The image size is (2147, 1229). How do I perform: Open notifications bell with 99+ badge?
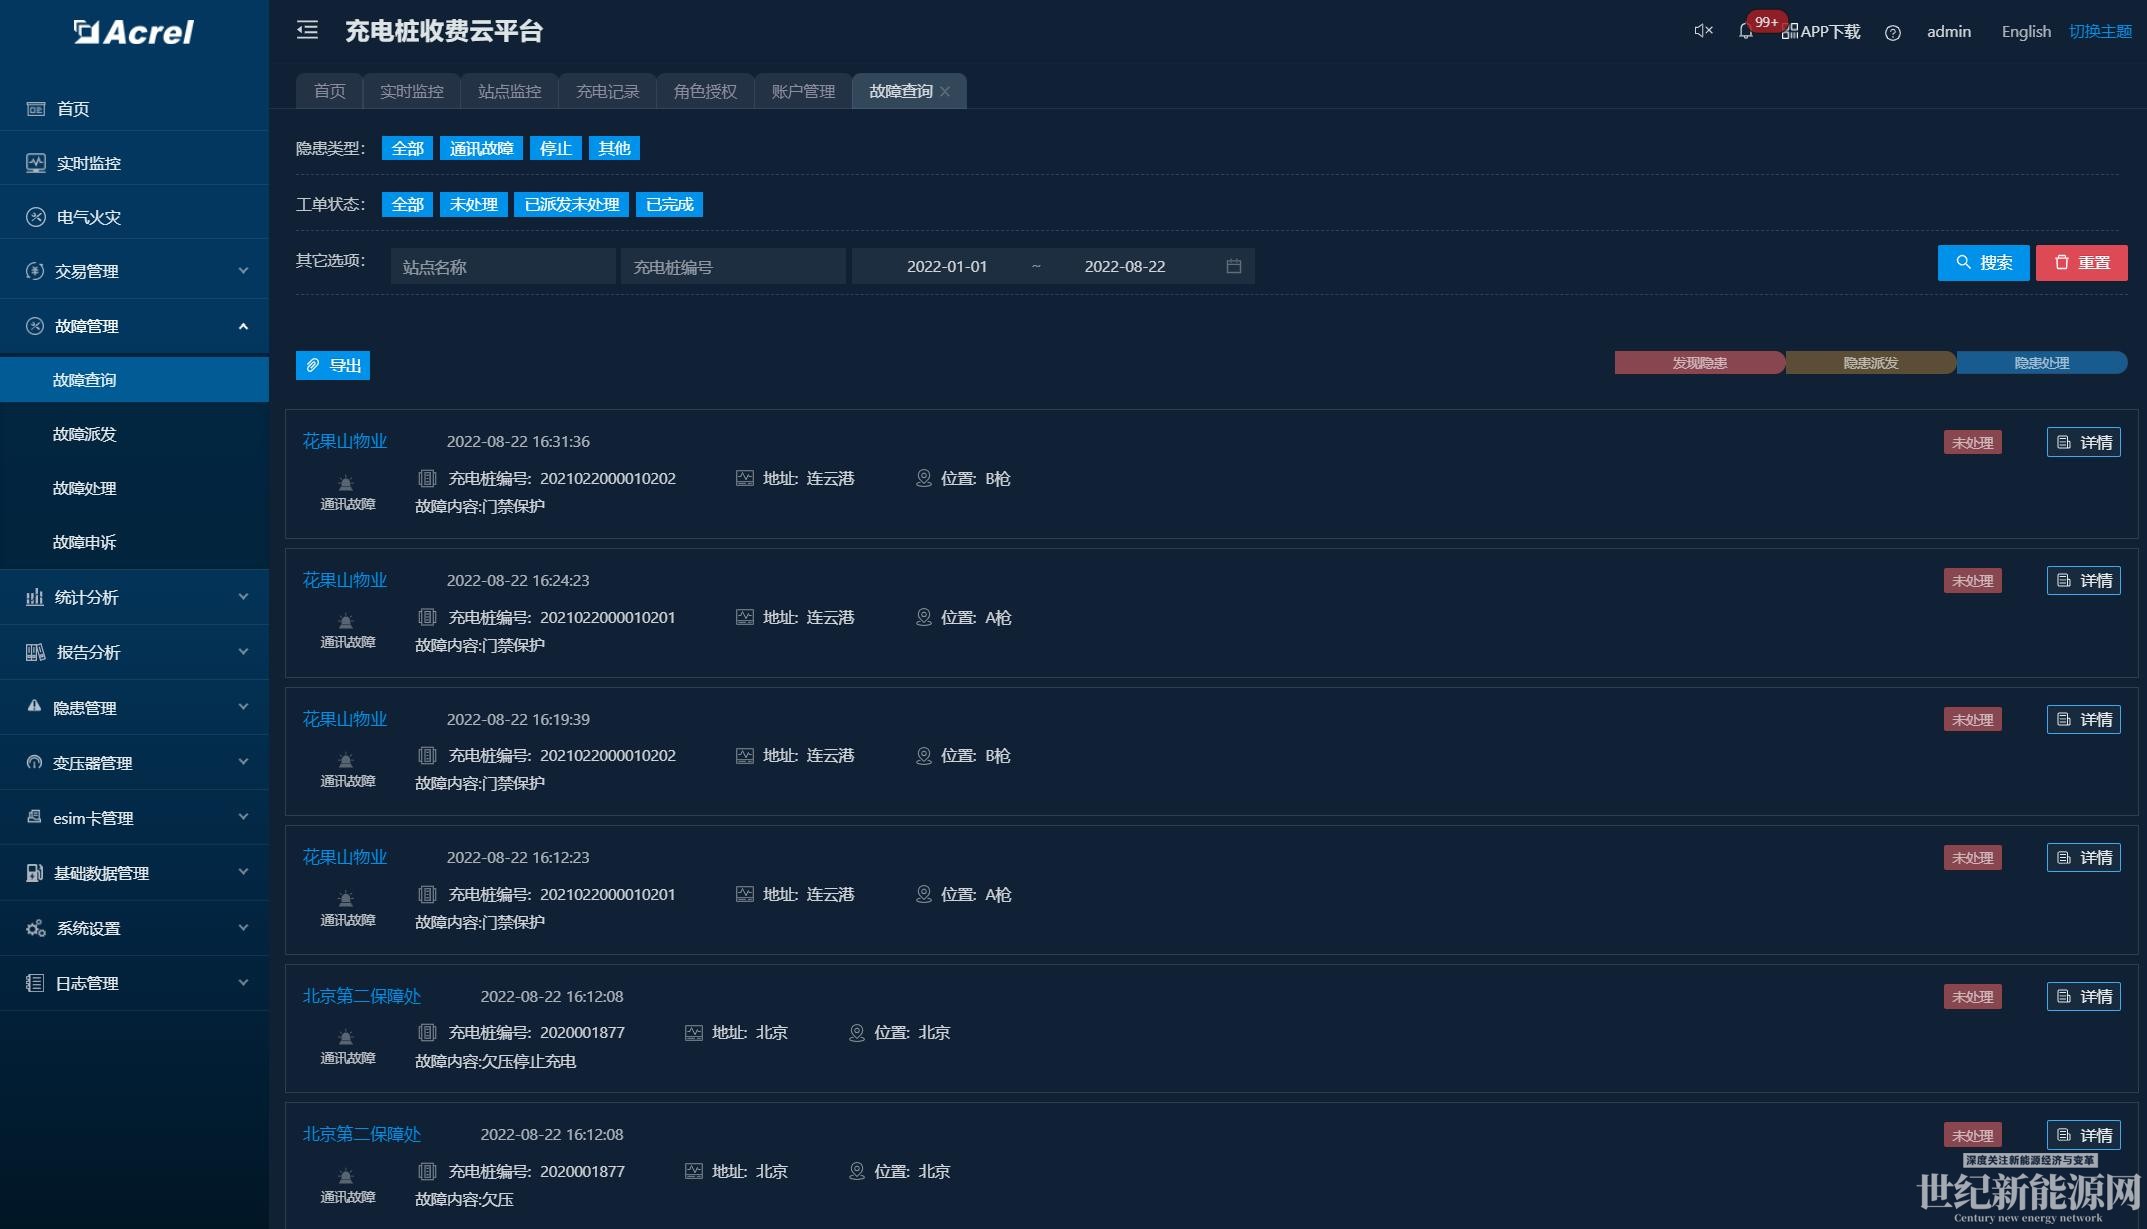pos(1746,31)
